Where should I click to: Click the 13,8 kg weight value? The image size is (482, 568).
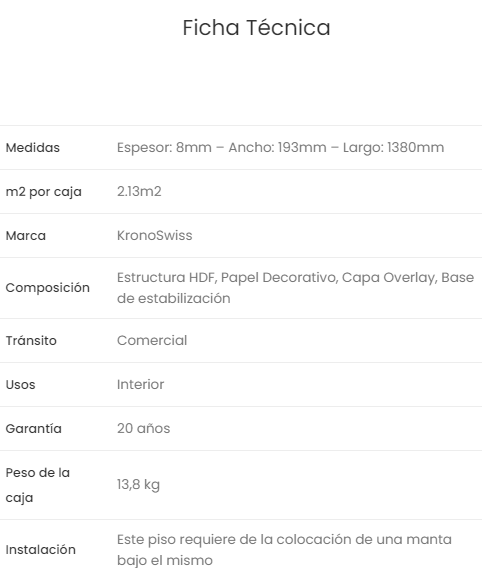pyautogui.click(x=138, y=485)
